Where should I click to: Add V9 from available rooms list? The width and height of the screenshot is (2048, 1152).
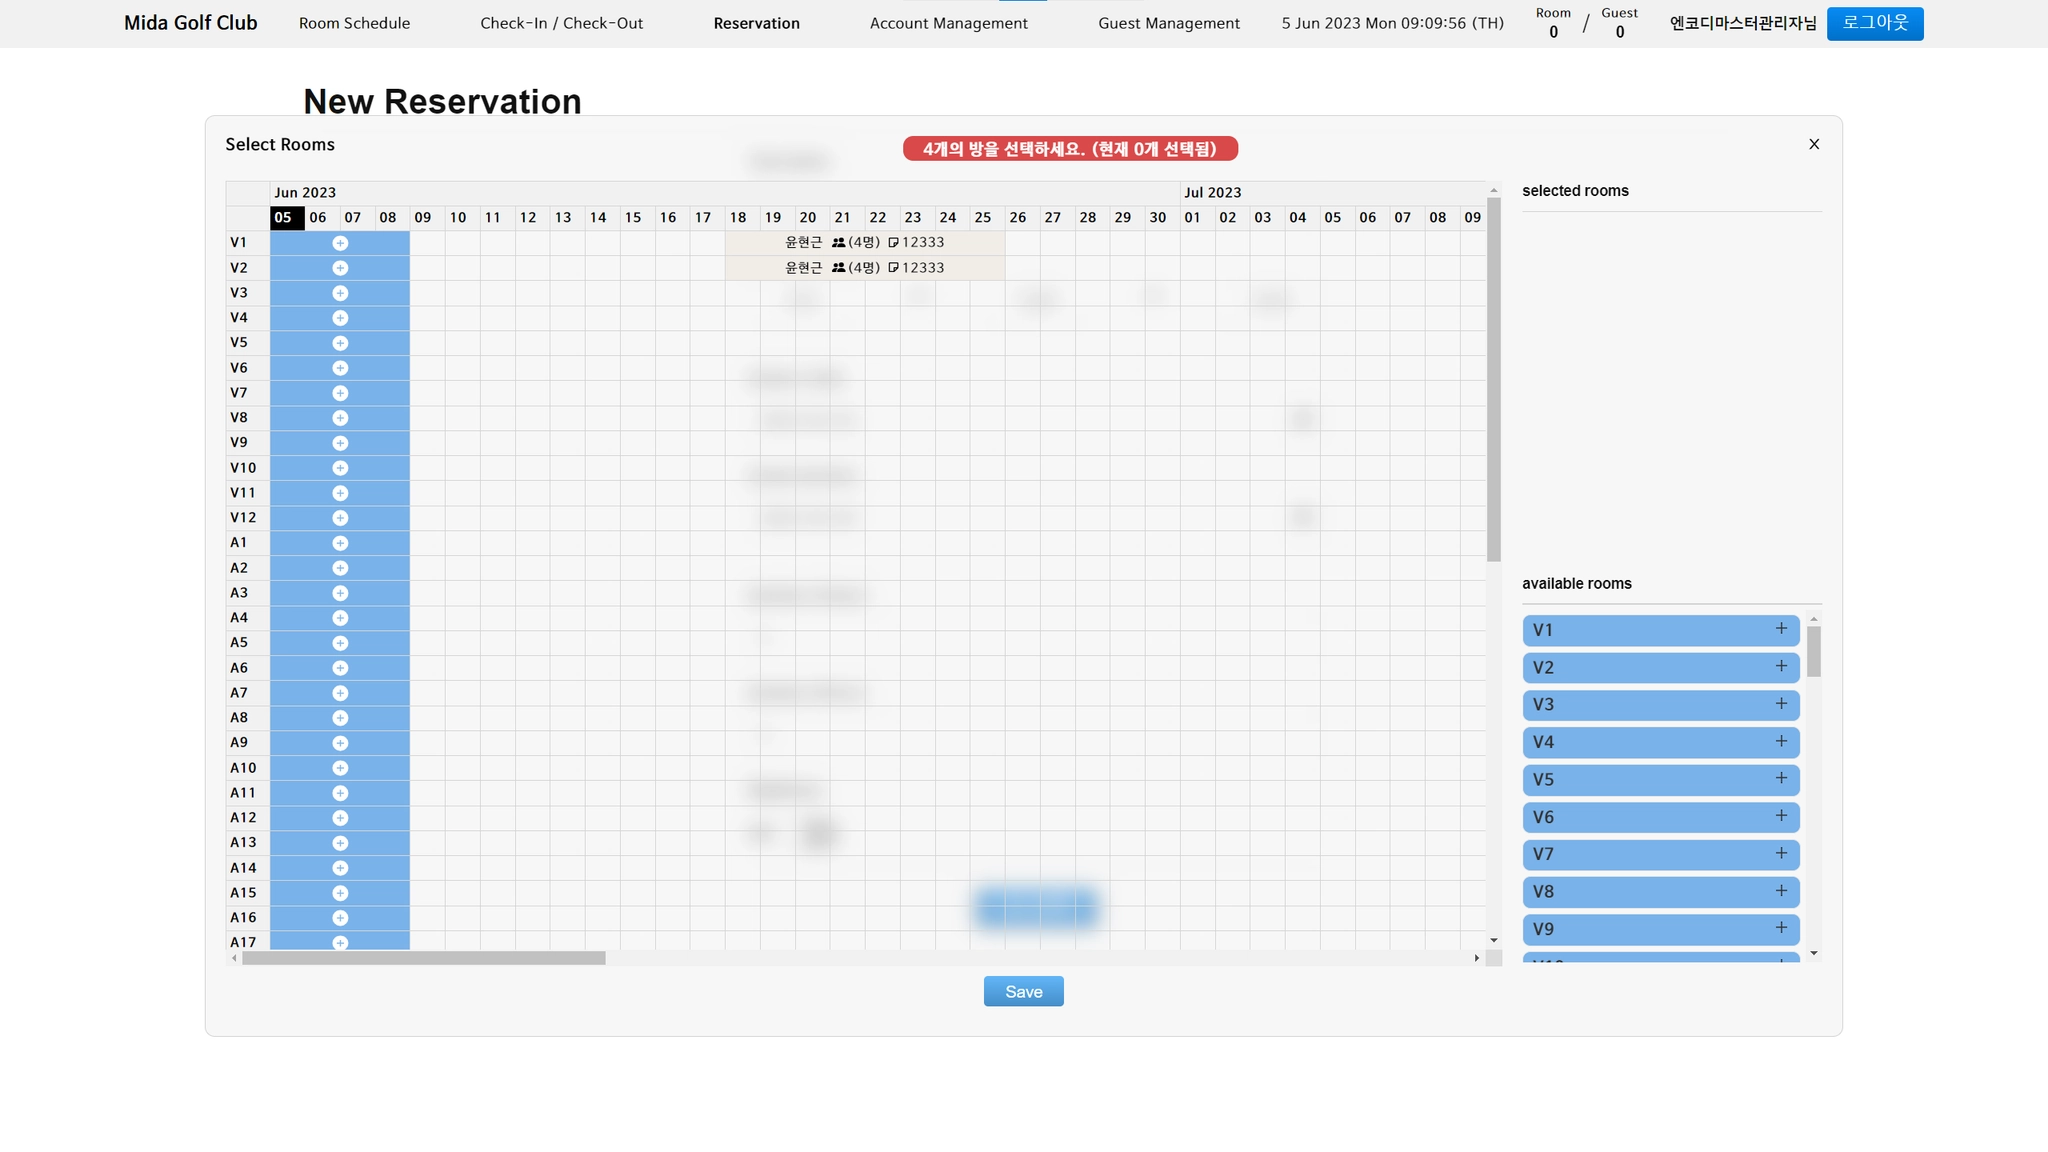tap(1780, 929)
